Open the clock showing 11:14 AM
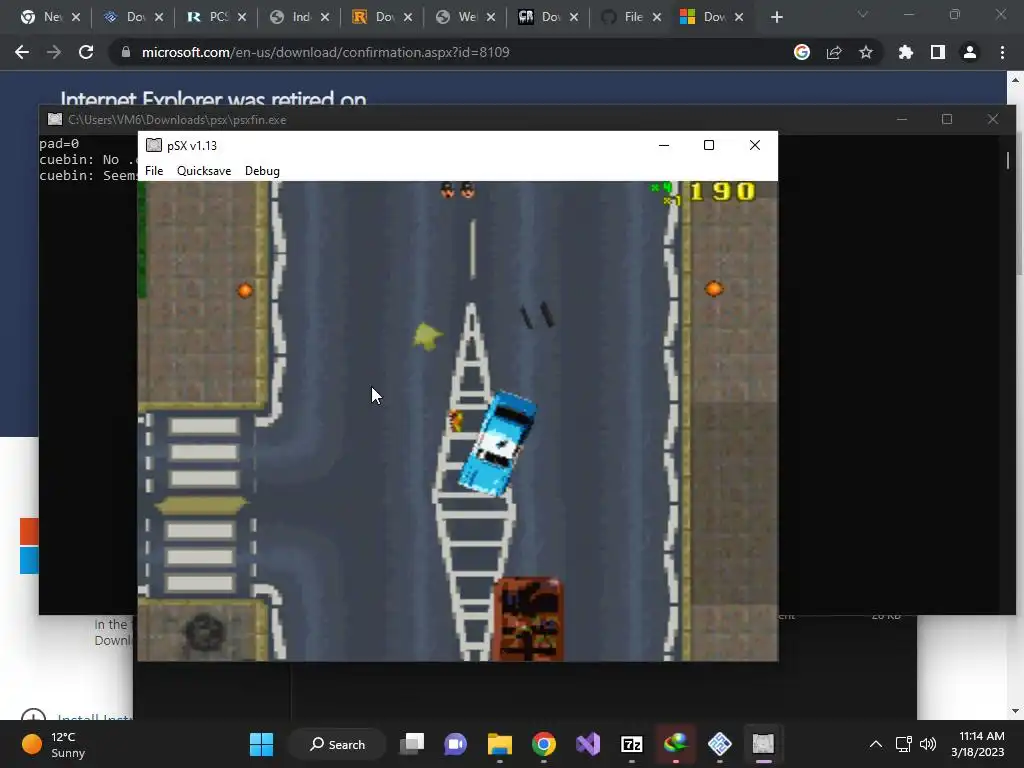Viewport: 1024px width, 768px height. tap(978, 744)
